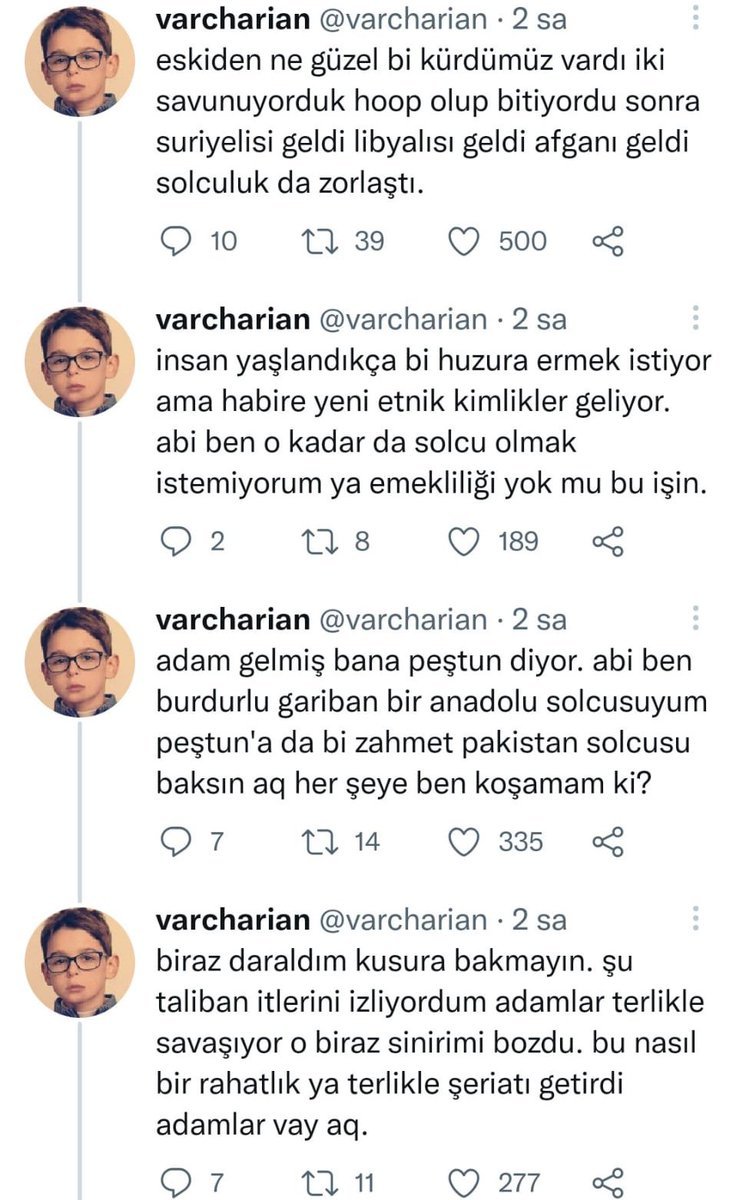736x1200 pixels.
Task: Reply to the tweet with 10 replies
Action: 177,241
